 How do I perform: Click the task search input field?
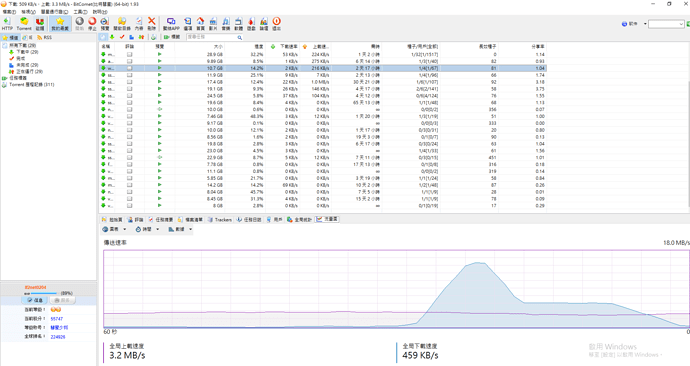(214, 37)
